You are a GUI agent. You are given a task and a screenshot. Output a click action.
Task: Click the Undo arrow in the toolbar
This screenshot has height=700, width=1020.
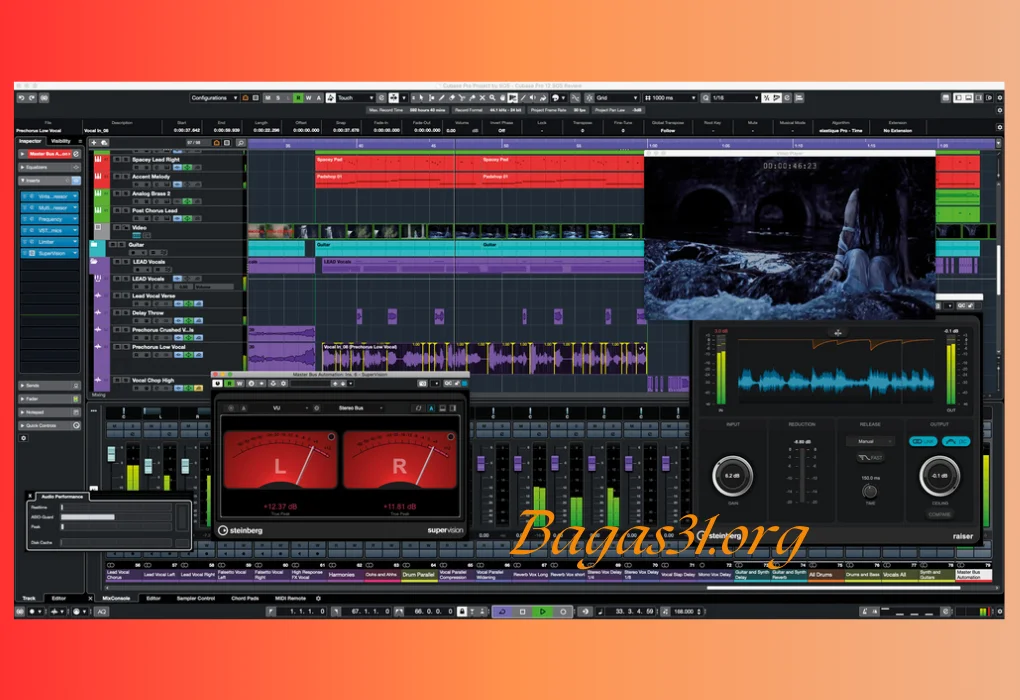(x=21, y=98)
